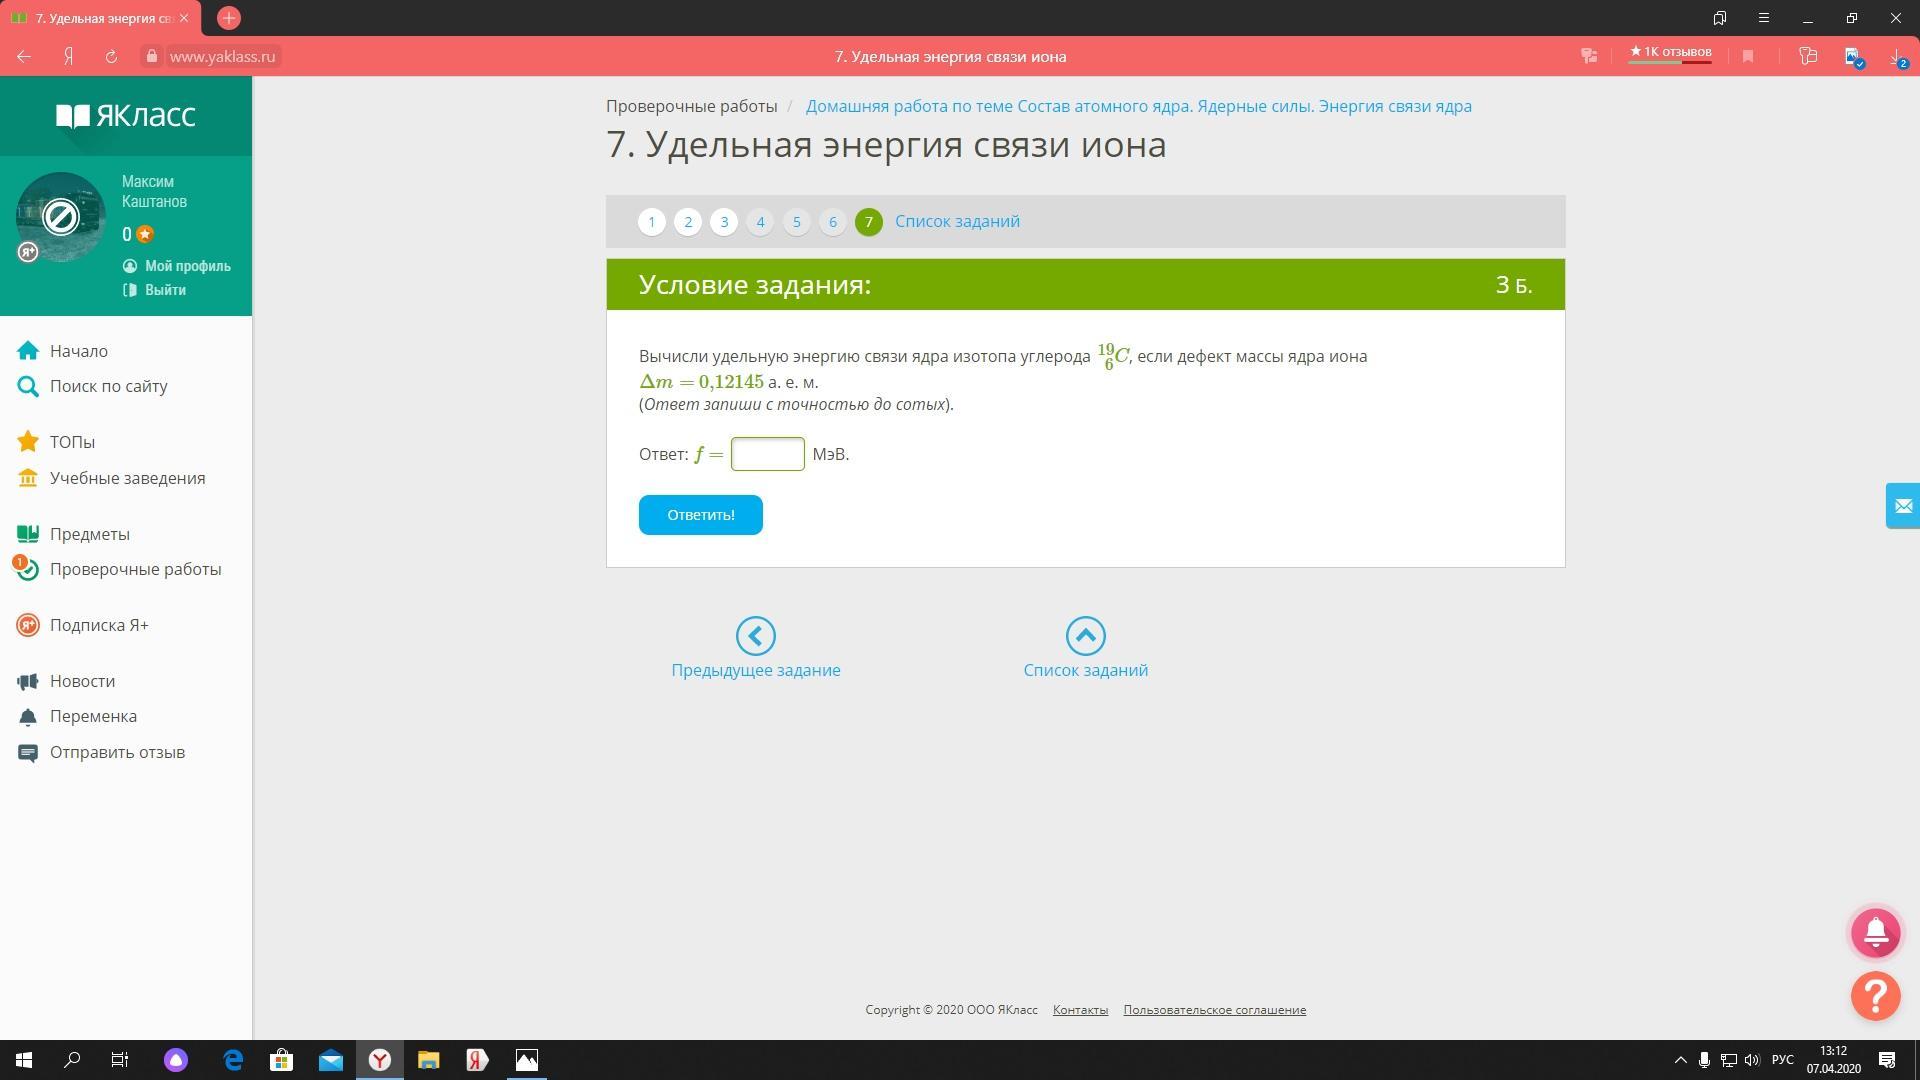Click the task list up-arrow icon
The width and height of the screenshot is (1920, 1080).
pos(1085,636)
